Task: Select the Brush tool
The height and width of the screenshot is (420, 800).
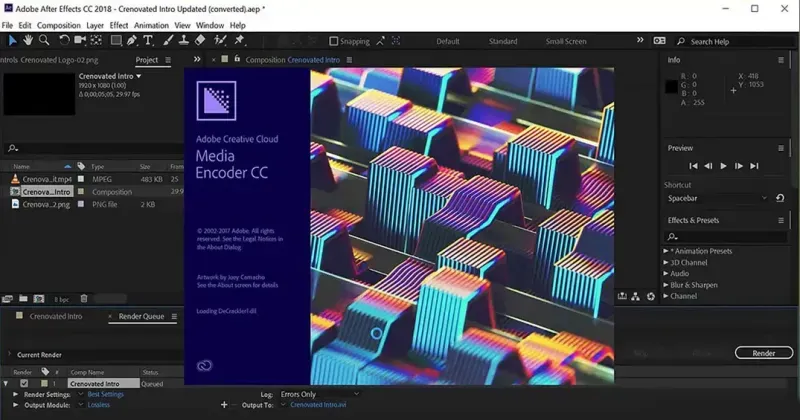Action: pyautogui.click(x=168, y=40)
